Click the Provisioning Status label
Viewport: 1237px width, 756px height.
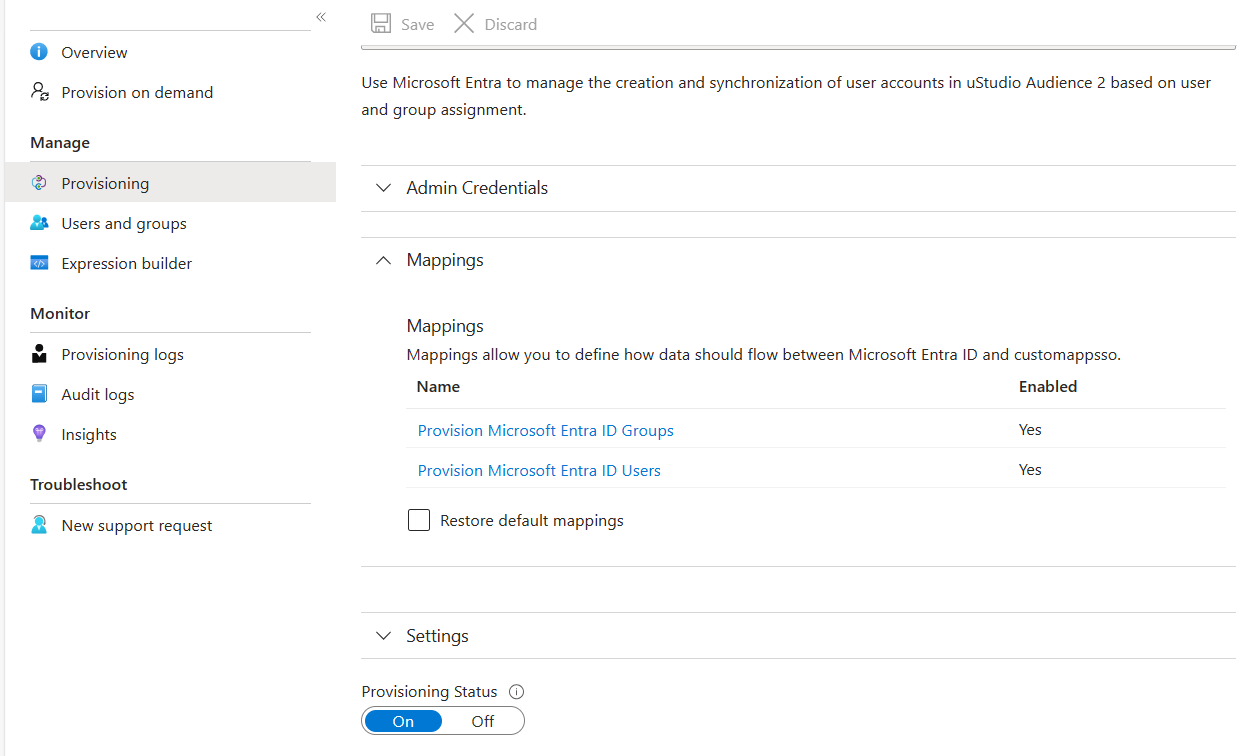point(429,692)
